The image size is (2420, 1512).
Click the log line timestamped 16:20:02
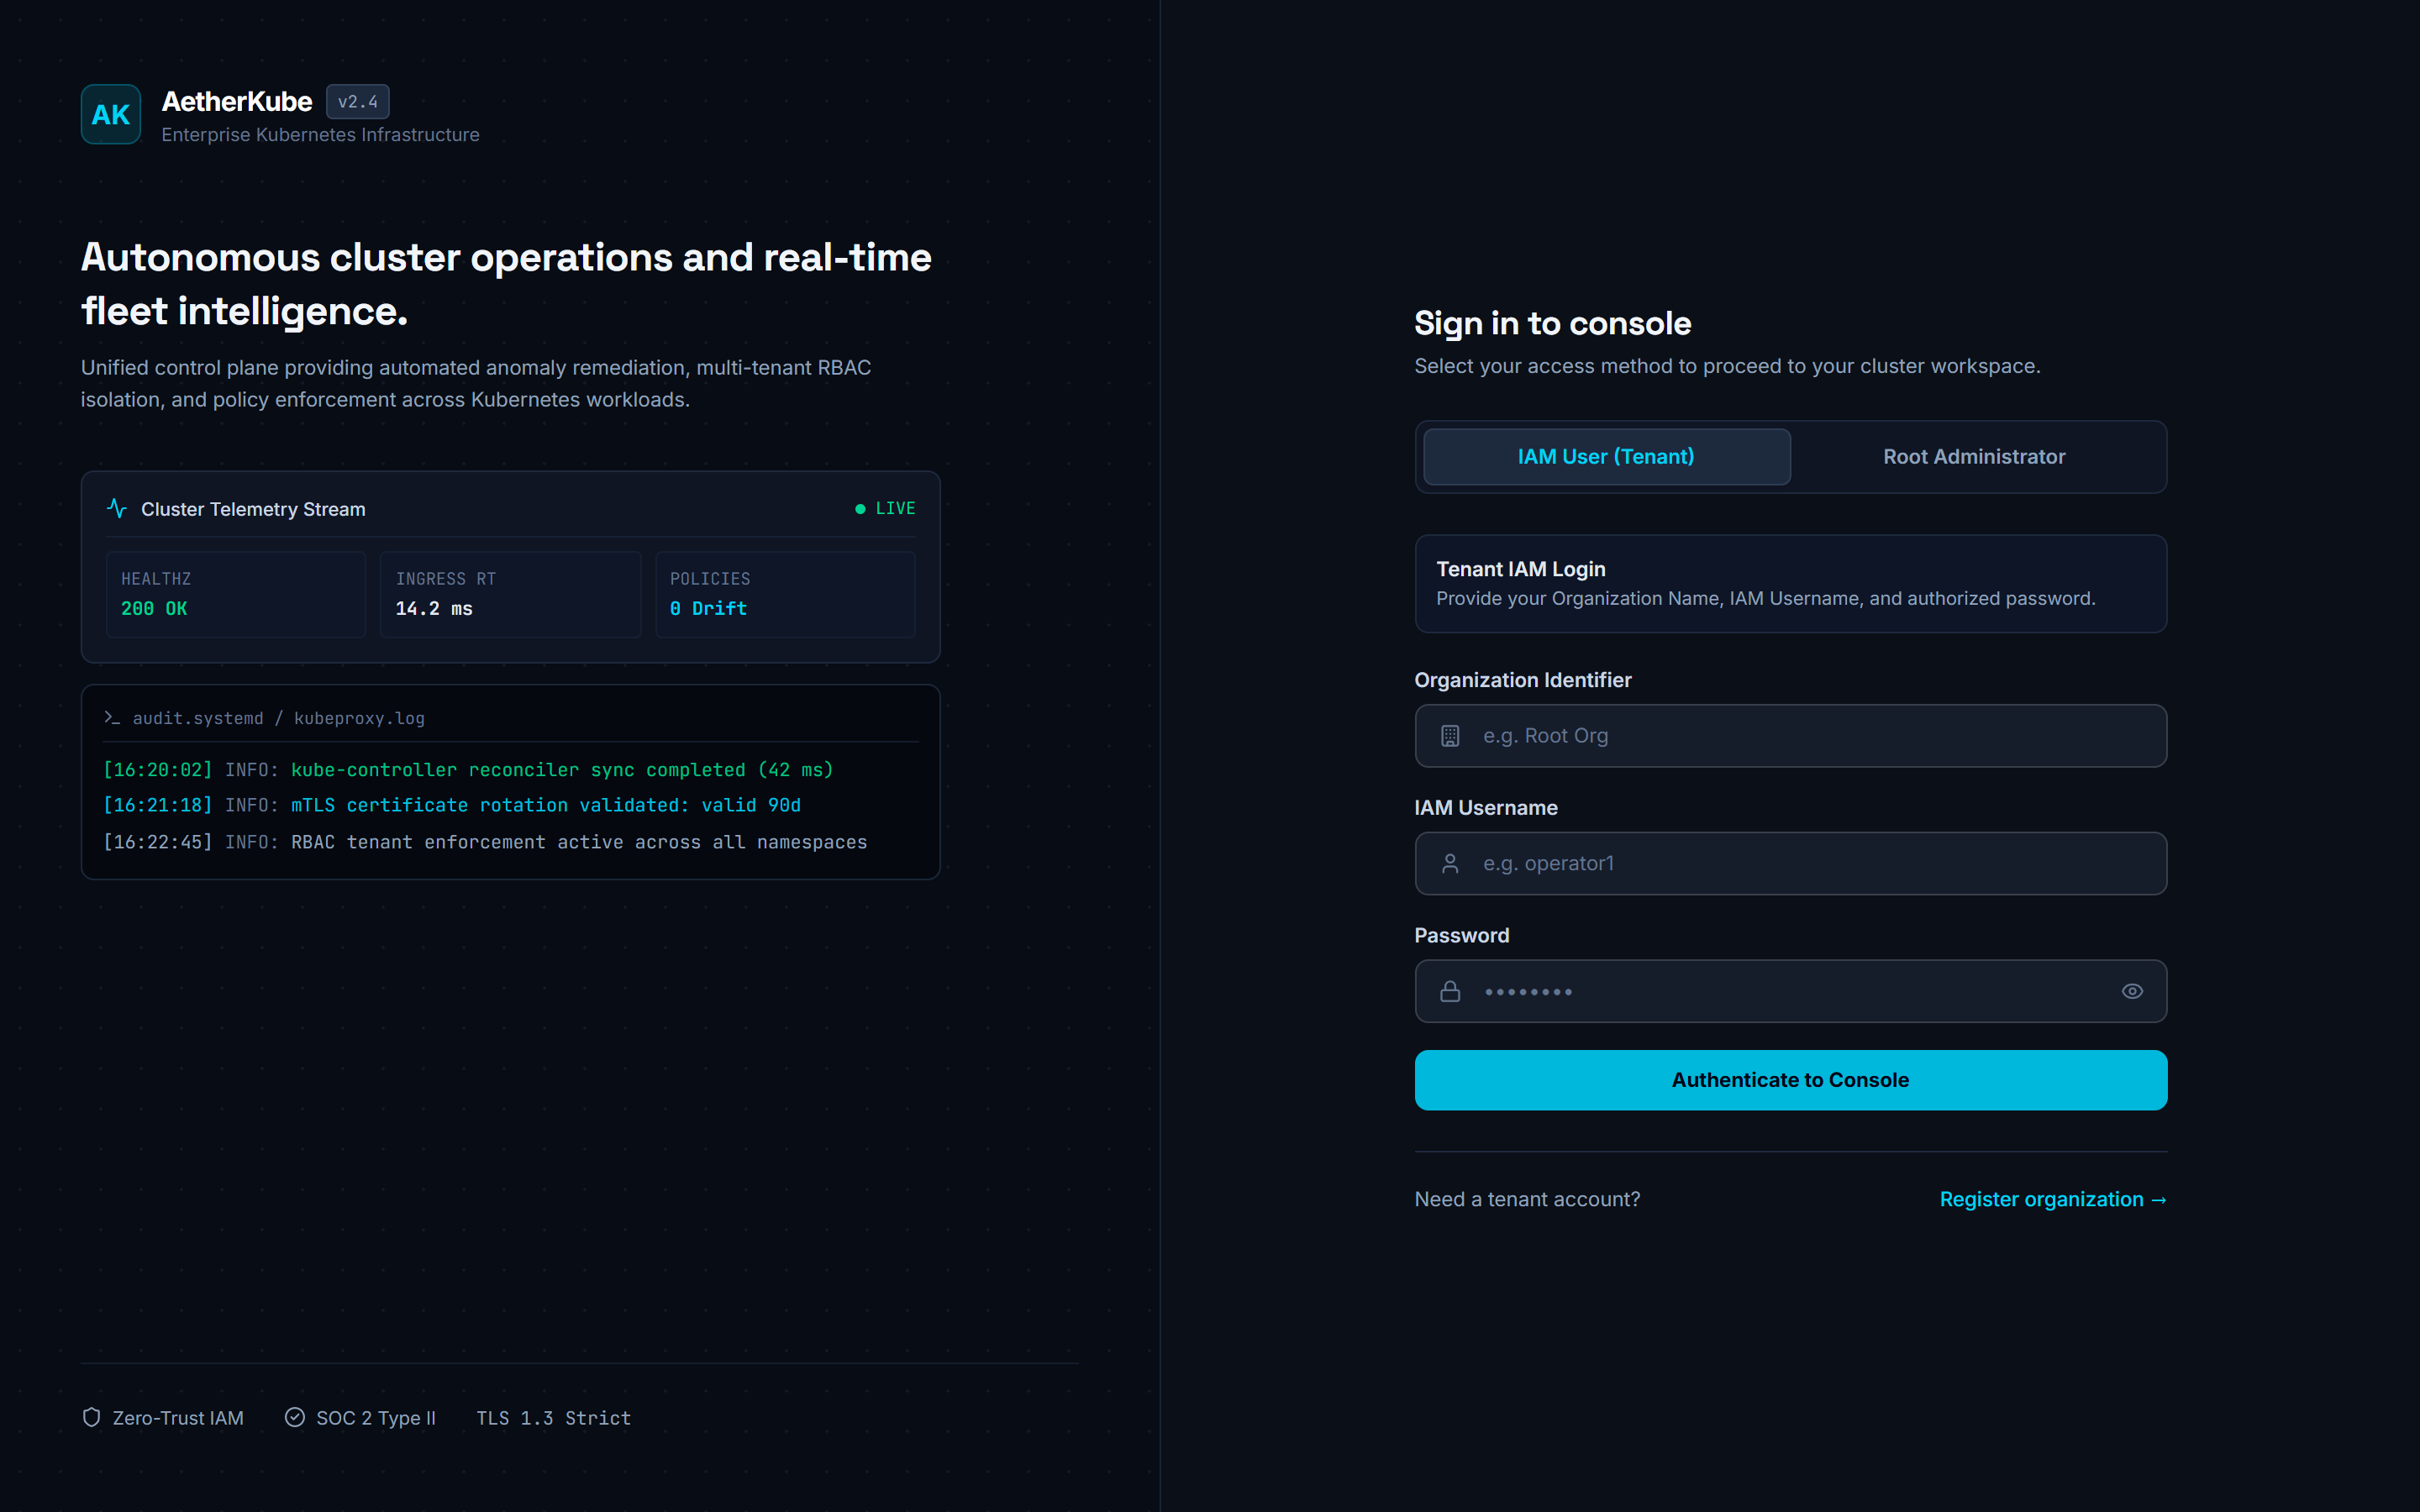tap(468, 770)
